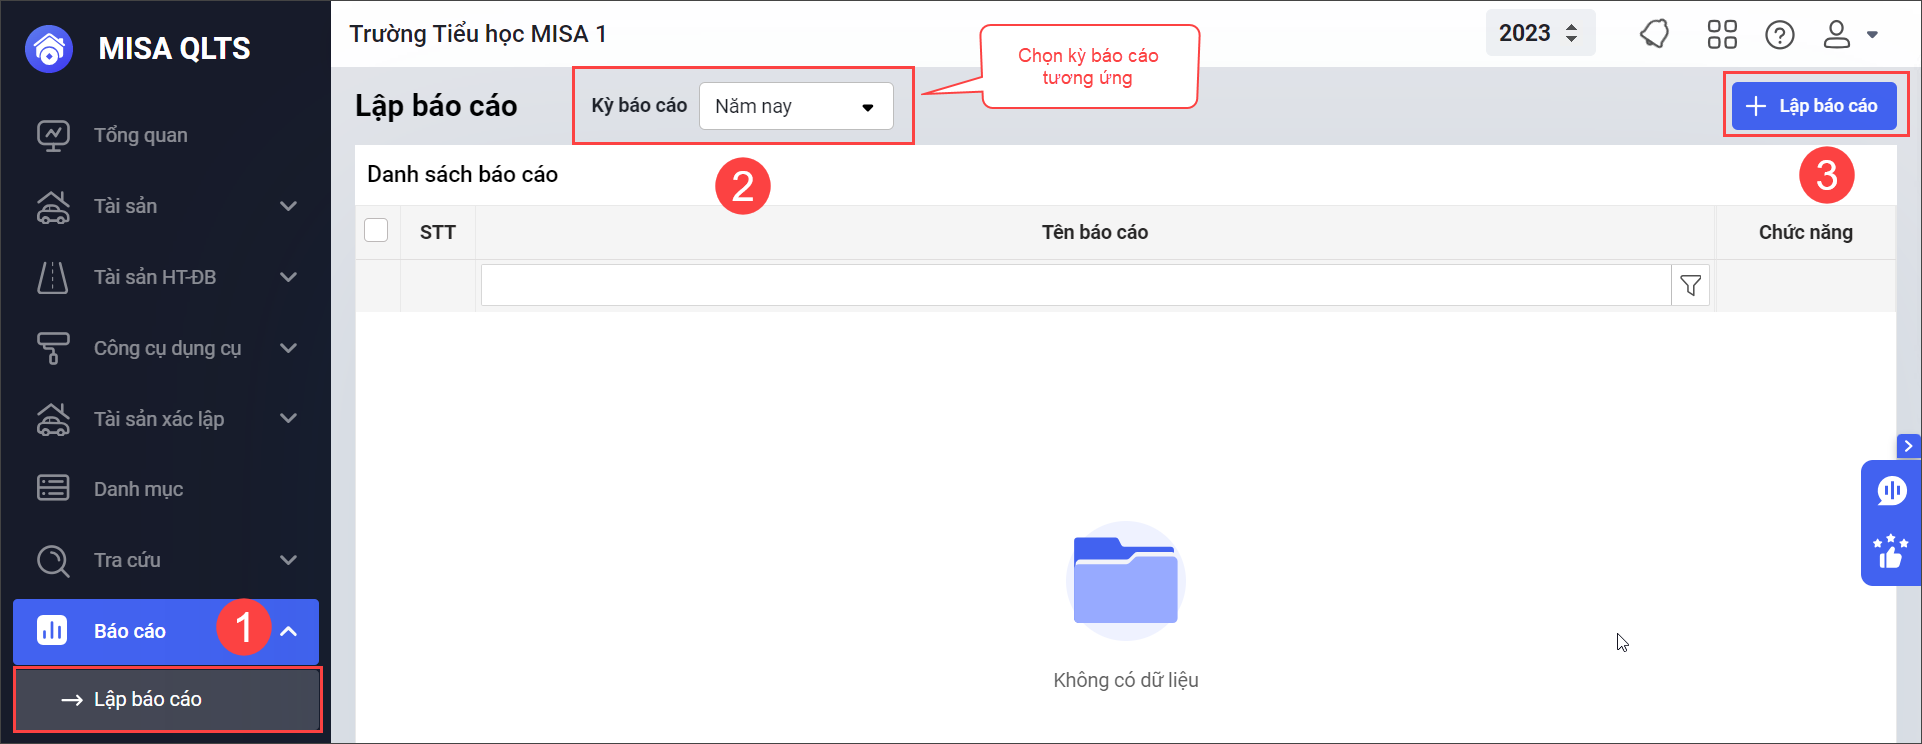The height and width of the screenshot is (744, 1922).
Task: Open the Danh mục menu item
Action: click(x=138, y=489)
